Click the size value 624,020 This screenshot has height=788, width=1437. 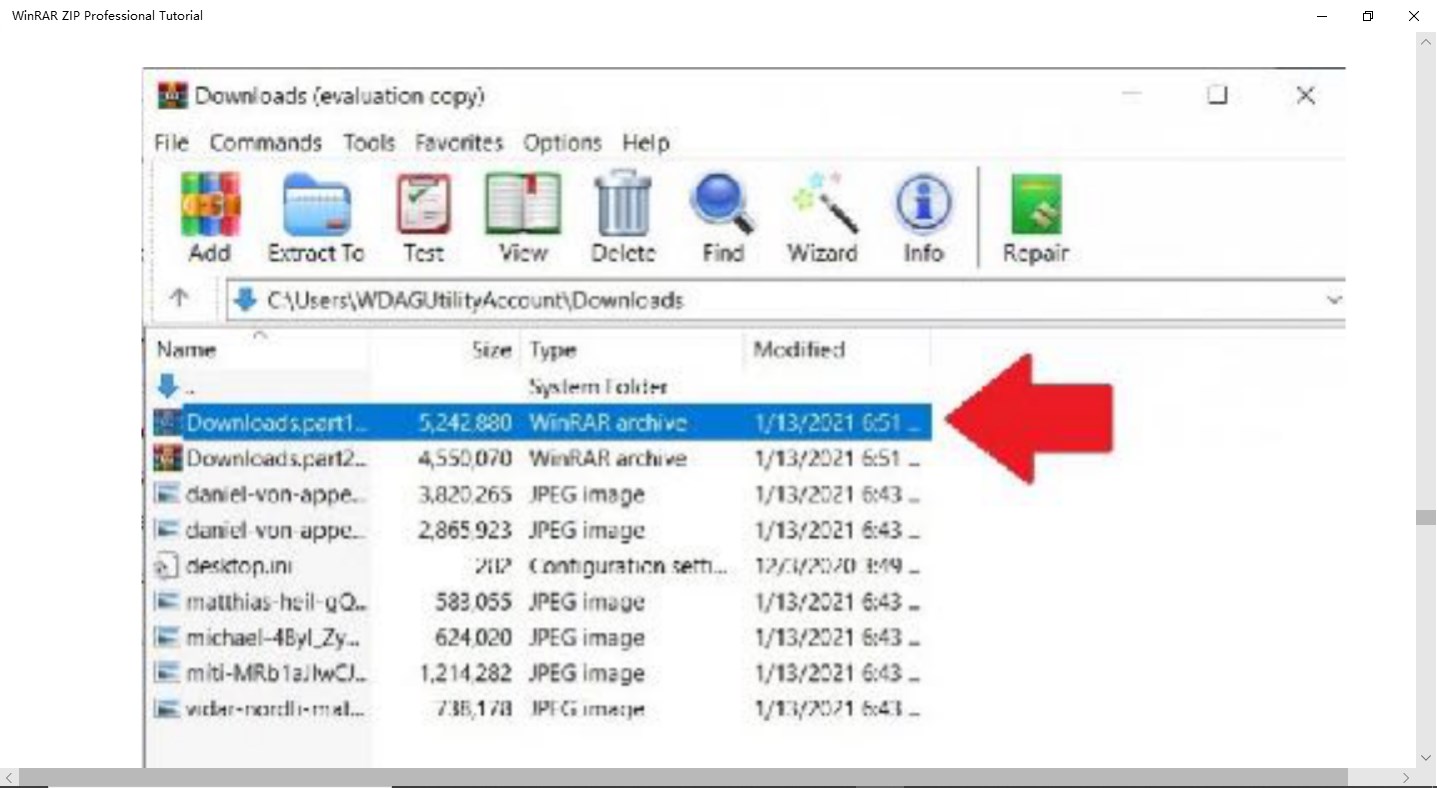(474, 637)
